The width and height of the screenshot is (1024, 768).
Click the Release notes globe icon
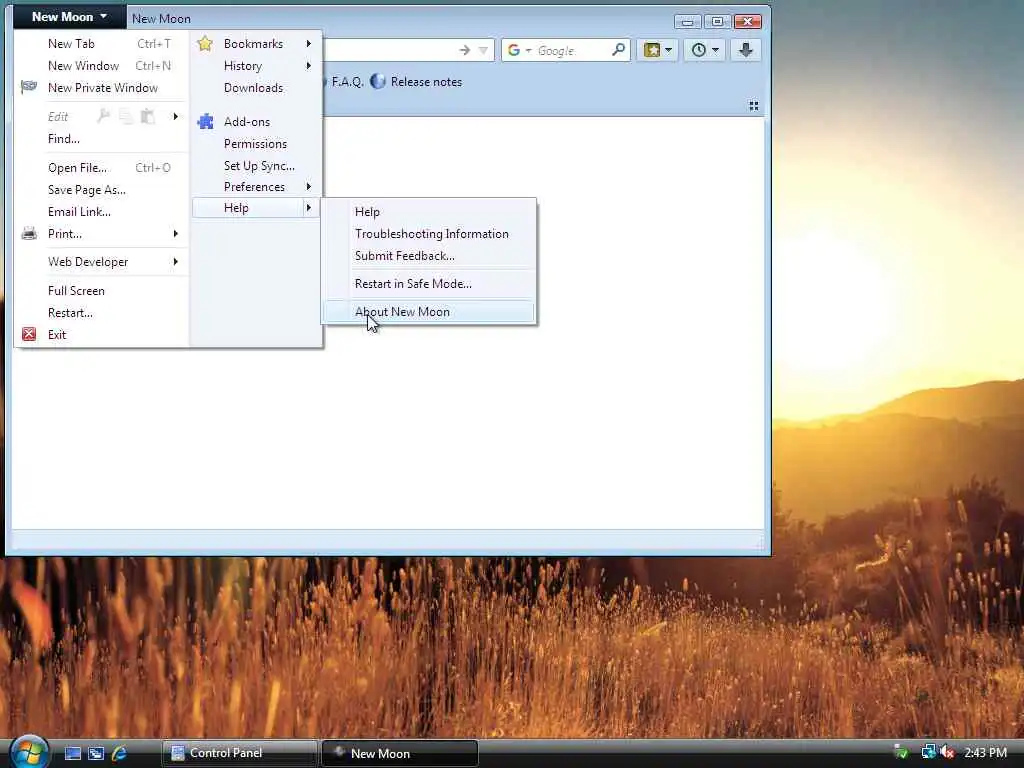(x=377, y=82)
